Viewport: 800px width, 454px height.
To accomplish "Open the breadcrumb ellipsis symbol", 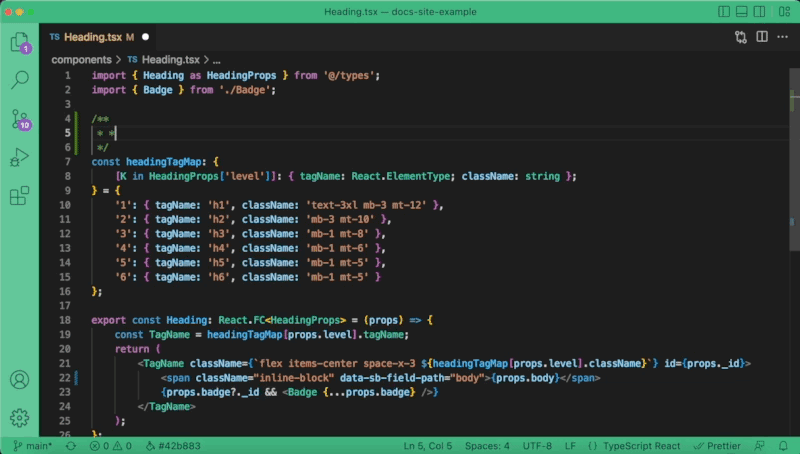I will (217, 60).
